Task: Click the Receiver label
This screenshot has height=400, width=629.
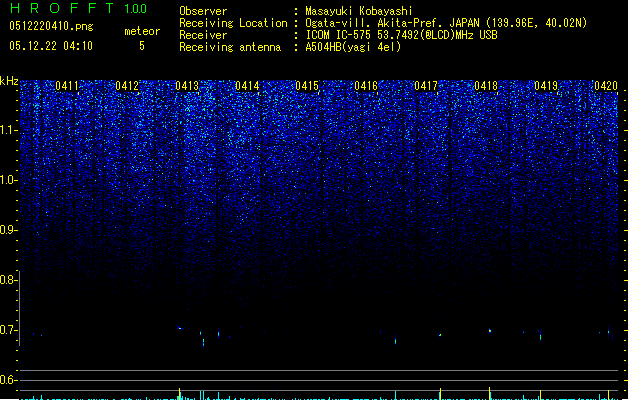Action: coord(203,35)
